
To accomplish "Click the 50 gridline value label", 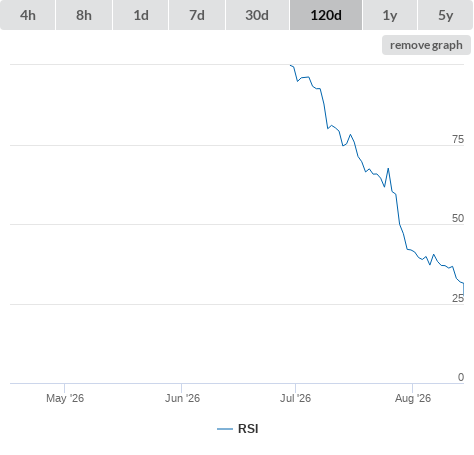I will point(458,218).
